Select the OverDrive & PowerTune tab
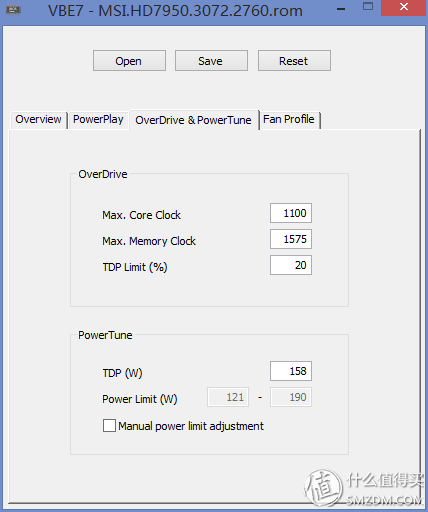This screenshot has width=428, height=512. (194, 120)
